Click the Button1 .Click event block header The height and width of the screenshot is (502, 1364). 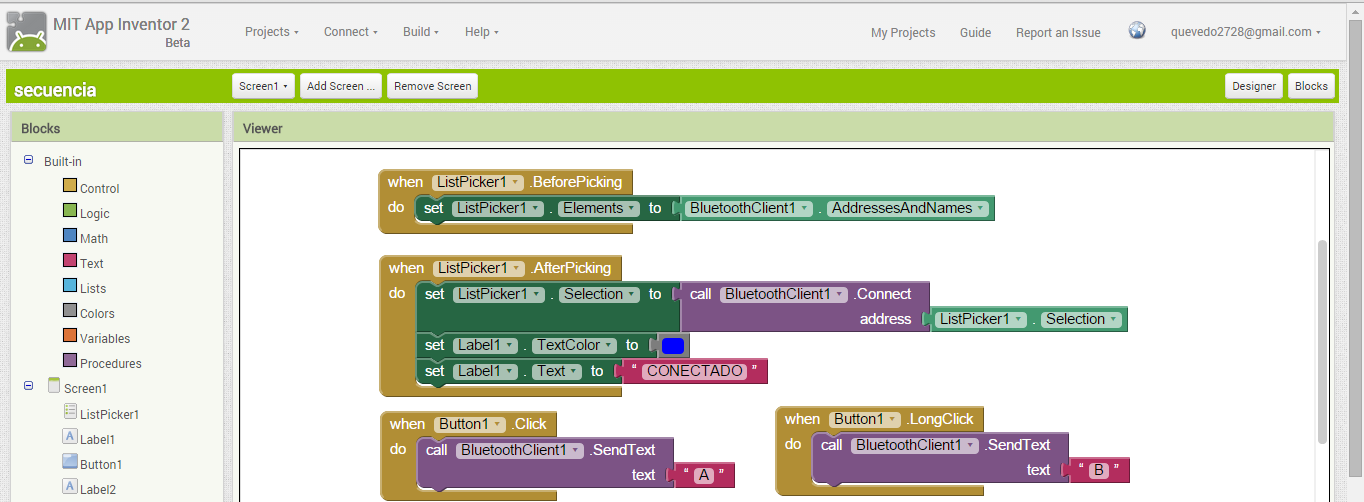pos(468,424)
